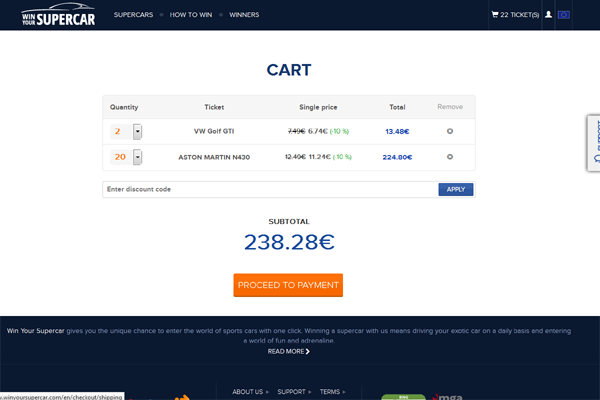Click the EU flag language selector
The height and width of the screenshot is (400, 600).
click(x=564, y=15)
